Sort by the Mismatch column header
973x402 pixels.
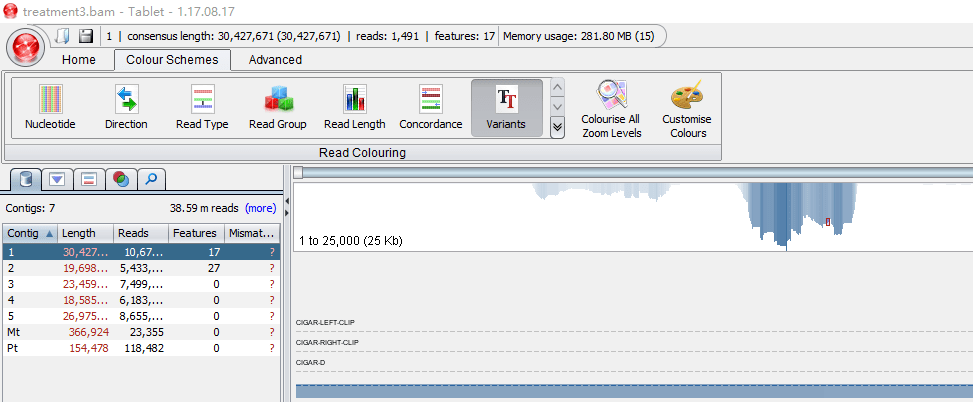[252, 233]
